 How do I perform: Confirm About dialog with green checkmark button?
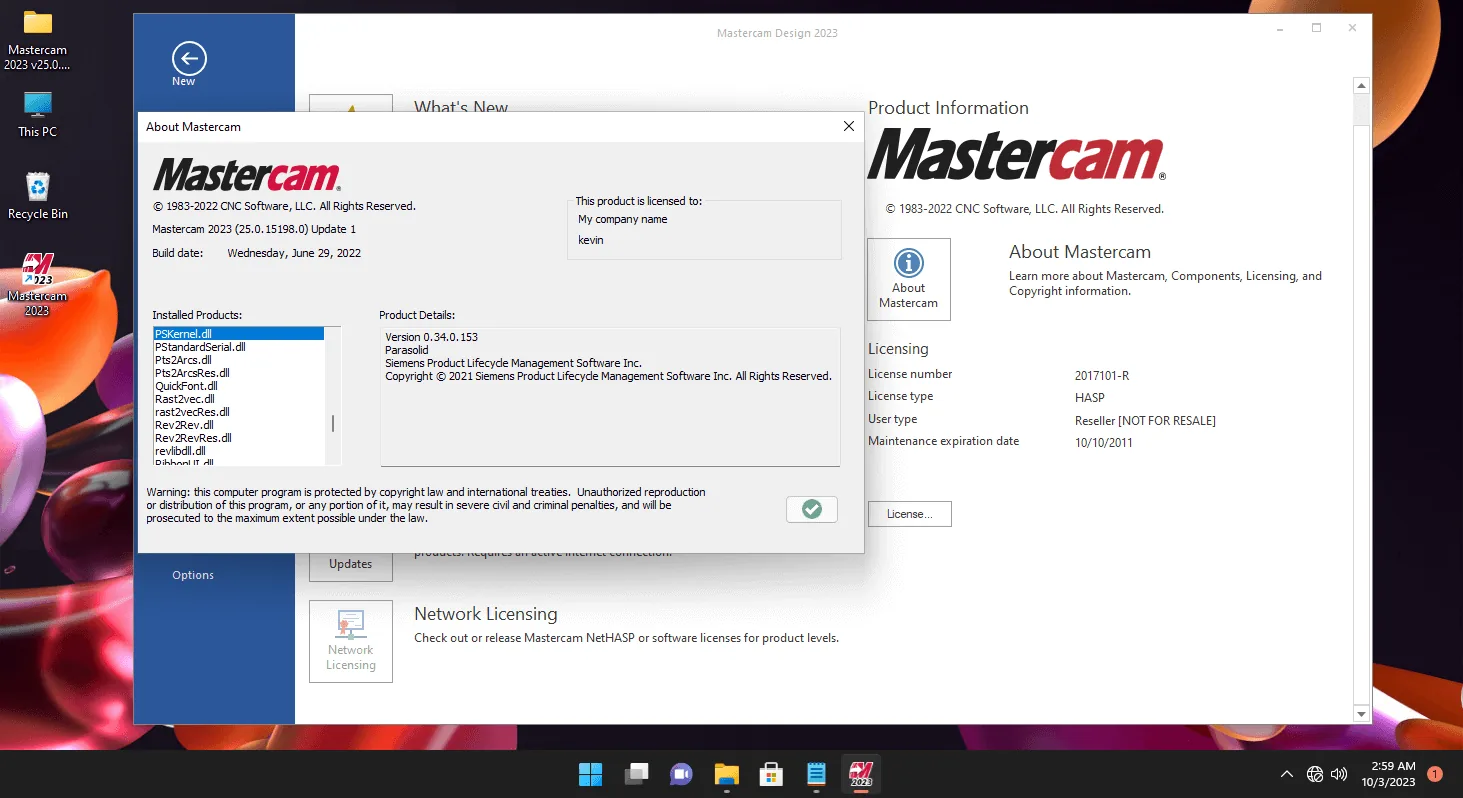[x=812, y=509]
